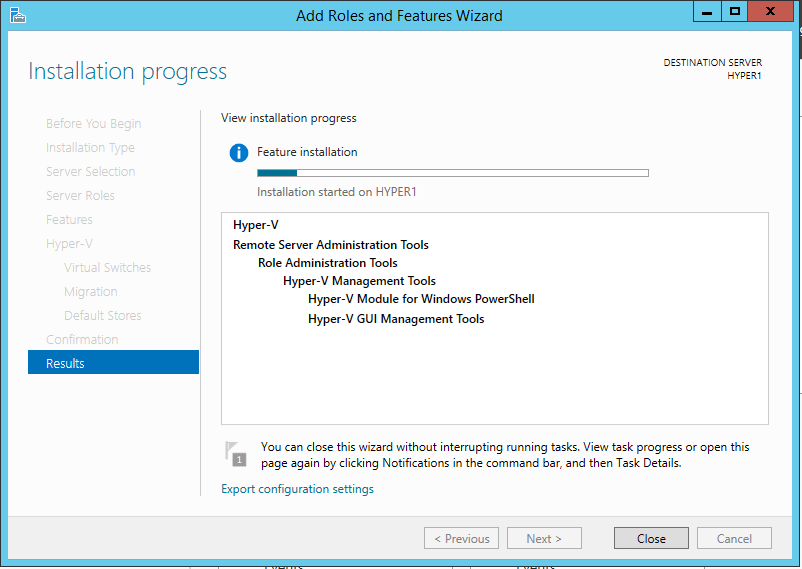
Task: Go to Hyper-V step in sidebar
Action: [x=69, y=244]
